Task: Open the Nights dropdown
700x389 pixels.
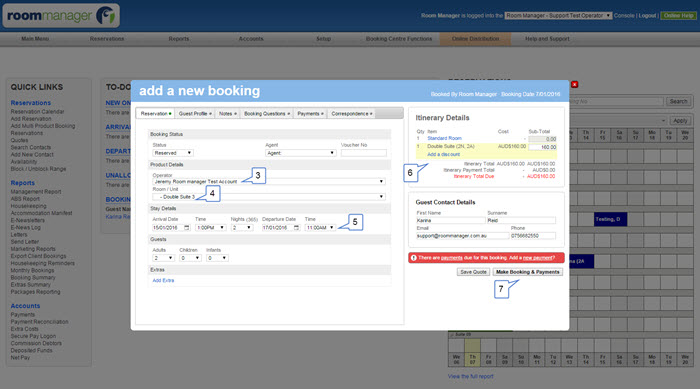Action: (242, 228)
